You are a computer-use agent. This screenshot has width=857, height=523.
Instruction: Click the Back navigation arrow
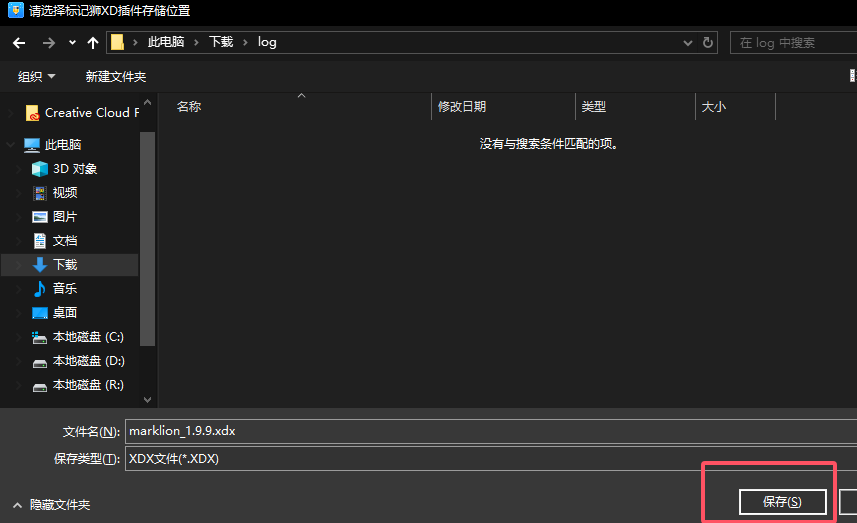pos(19,43)
